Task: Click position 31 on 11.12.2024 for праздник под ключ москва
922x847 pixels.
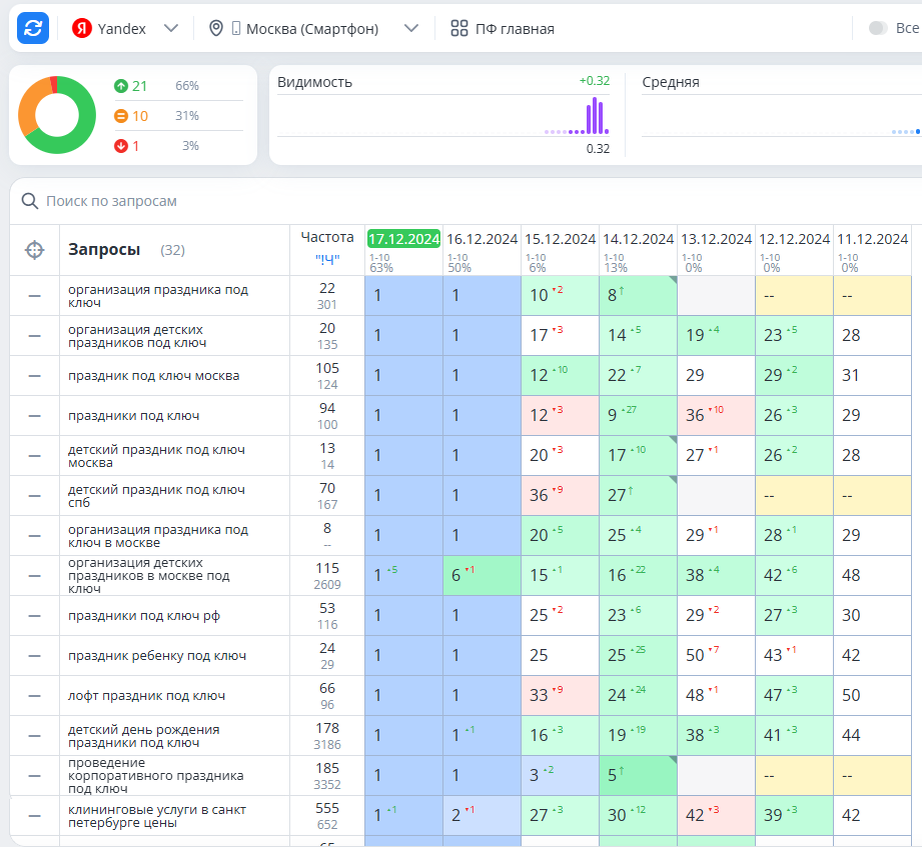Action: pyautogui.click(x=851, y=375)
